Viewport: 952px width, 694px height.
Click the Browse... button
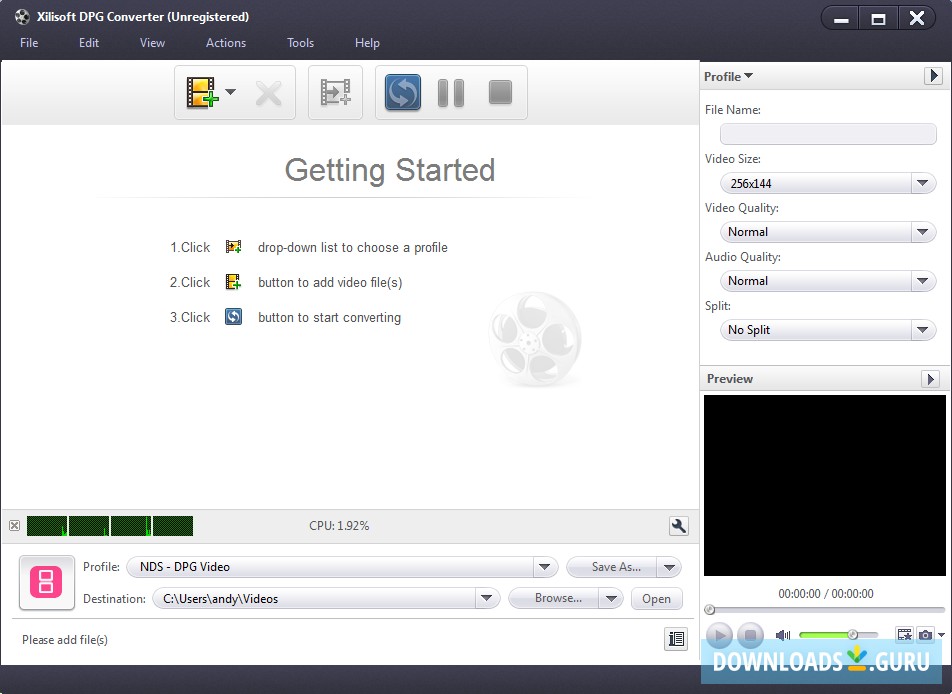[556, 598]
